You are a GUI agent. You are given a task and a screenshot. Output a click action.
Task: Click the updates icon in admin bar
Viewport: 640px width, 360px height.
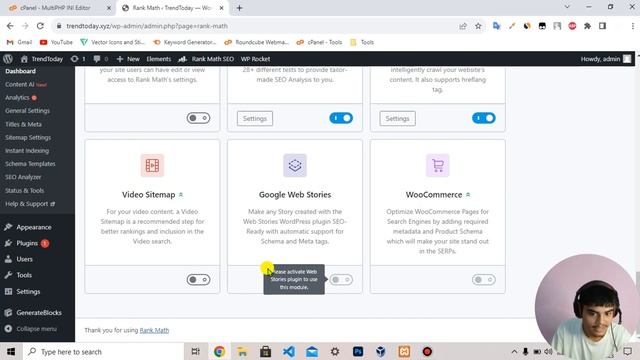[78, 59]
